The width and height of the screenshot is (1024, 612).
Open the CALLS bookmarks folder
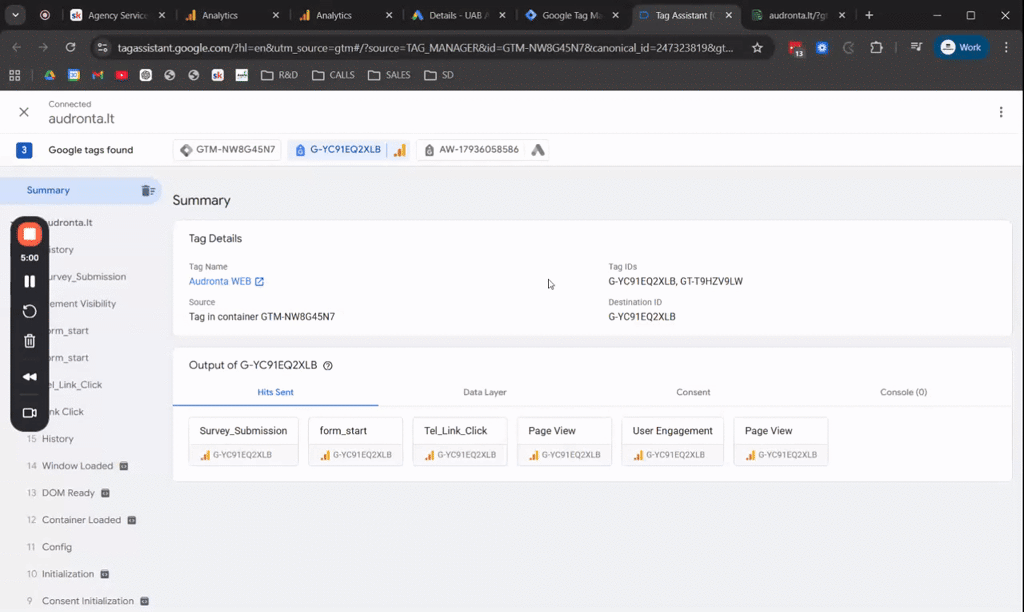[x=333, y=75]
